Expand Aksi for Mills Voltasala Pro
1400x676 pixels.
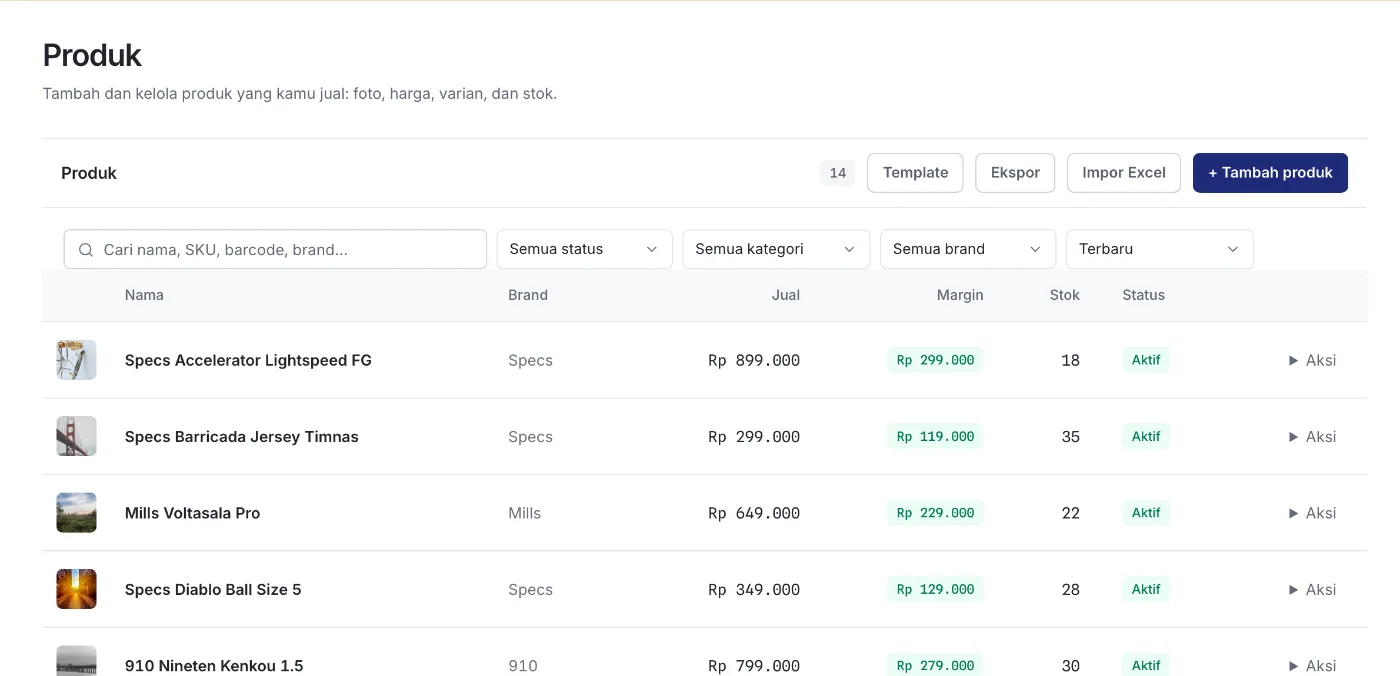(1312, 513)
